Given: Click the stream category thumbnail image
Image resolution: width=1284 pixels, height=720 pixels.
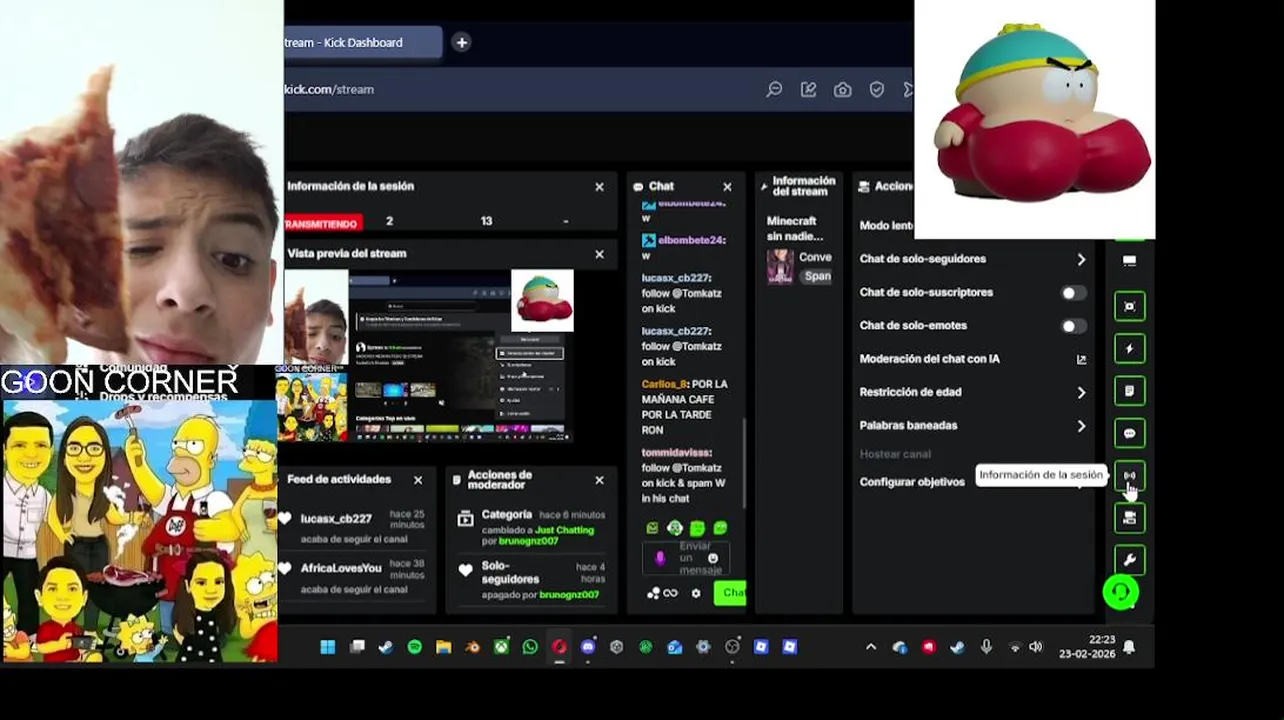Looking at the screenshot, I should point(780,267).
